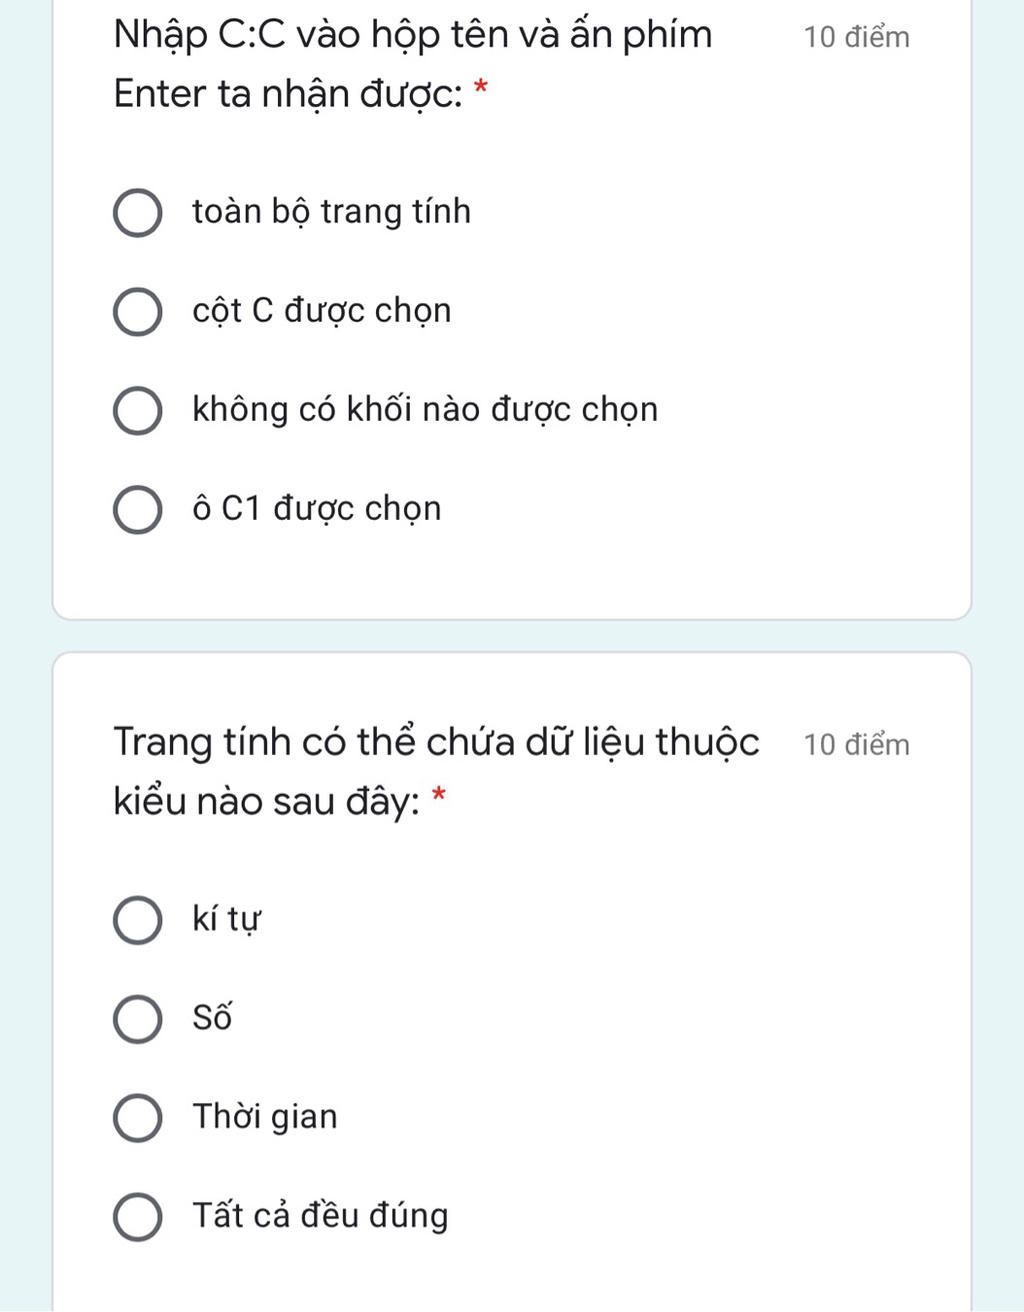Choose the 'cột C được chọn' radio circle
Image resolution: width=1024 pixels, height=1312 pixels.
point(137,312)
